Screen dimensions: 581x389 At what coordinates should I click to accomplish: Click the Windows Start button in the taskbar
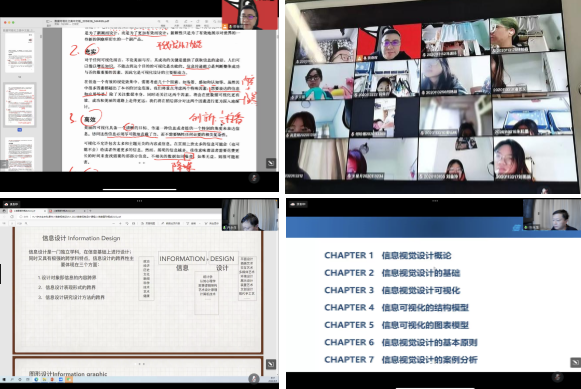[4, 380]
